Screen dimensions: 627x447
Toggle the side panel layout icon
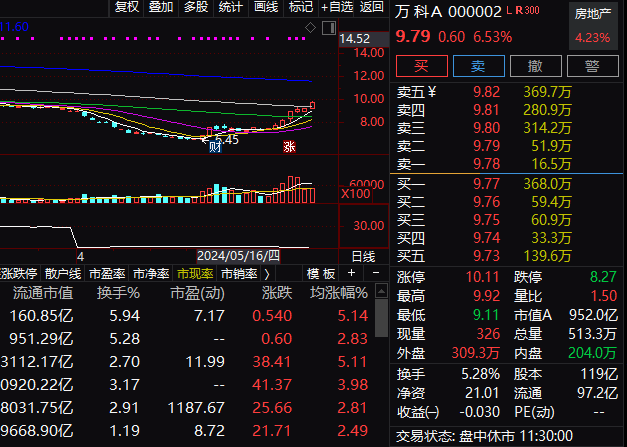[329, 28]
